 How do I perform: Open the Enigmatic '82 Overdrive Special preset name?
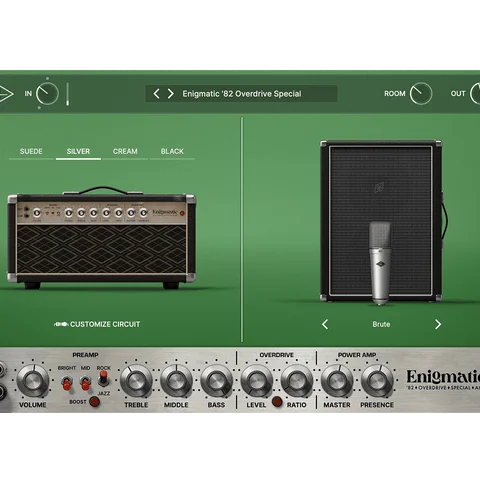[x=242, y=94]
